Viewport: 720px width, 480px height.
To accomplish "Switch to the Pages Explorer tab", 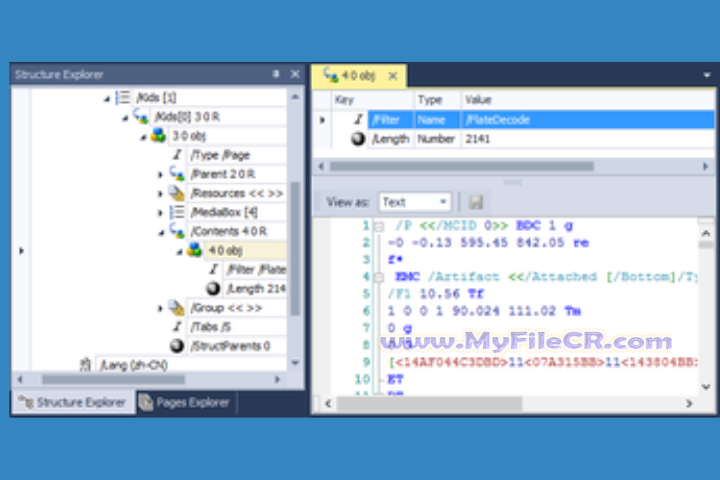I will [x=186, y=402].
